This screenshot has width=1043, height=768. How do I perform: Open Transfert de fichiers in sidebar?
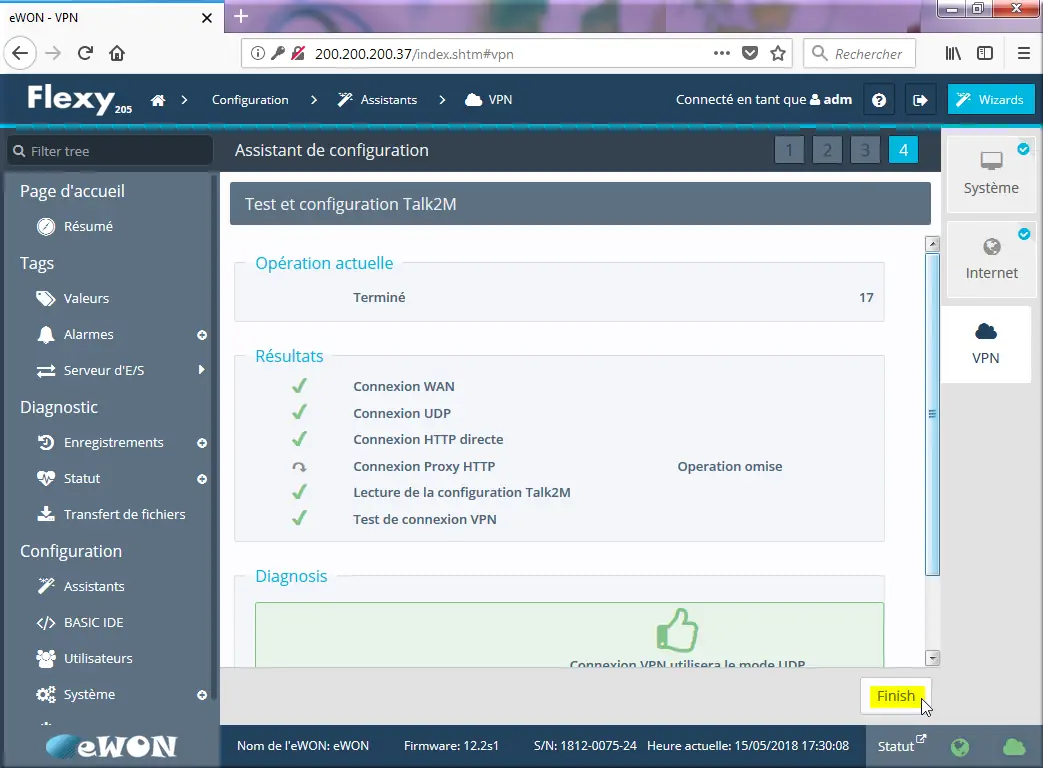124,515
